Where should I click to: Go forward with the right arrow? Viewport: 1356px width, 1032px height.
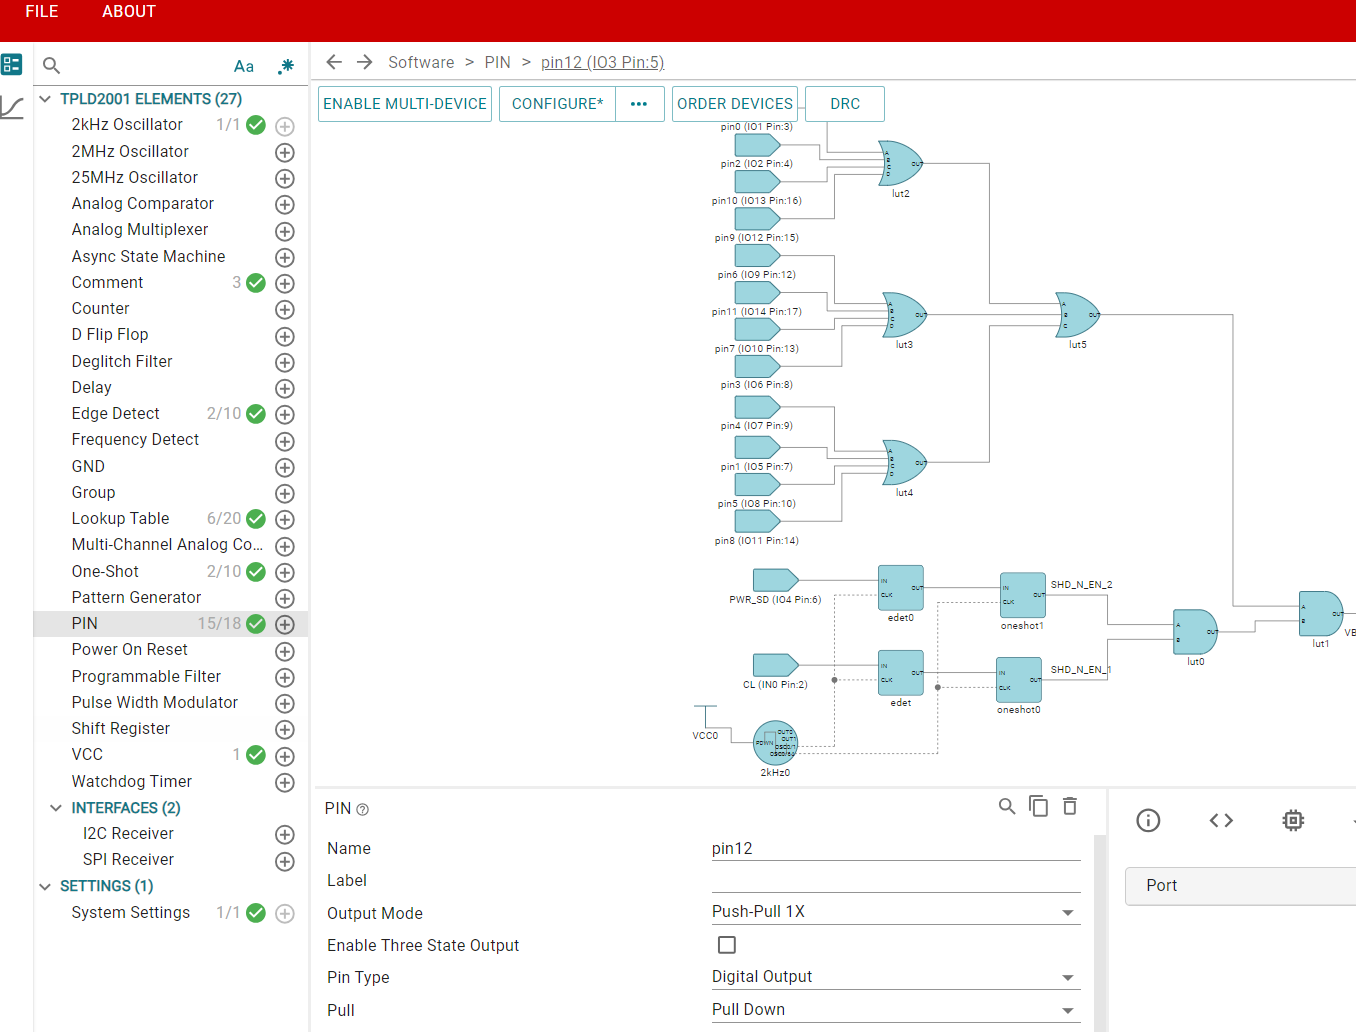click(x=365, y=62)
